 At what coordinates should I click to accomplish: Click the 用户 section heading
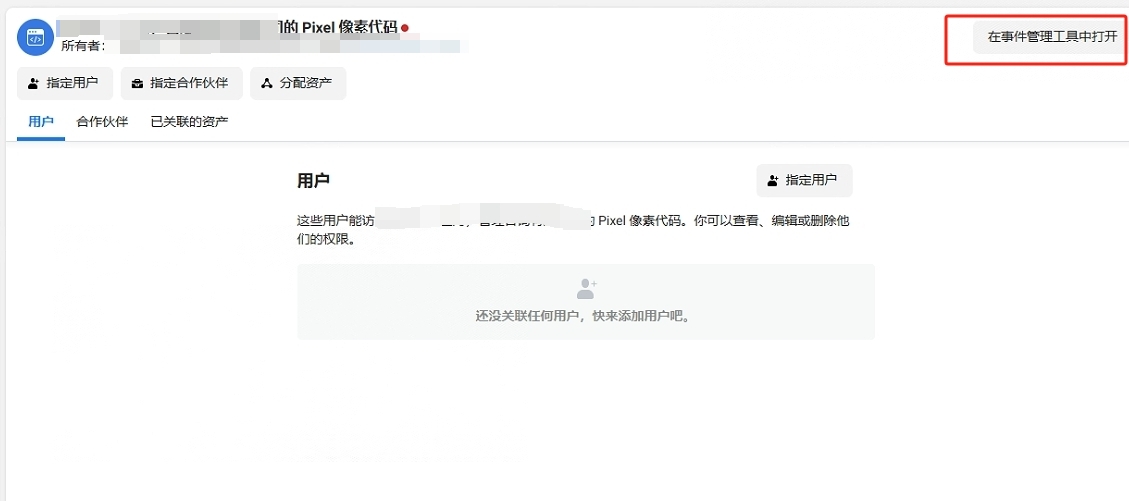(x=313, y=181)
